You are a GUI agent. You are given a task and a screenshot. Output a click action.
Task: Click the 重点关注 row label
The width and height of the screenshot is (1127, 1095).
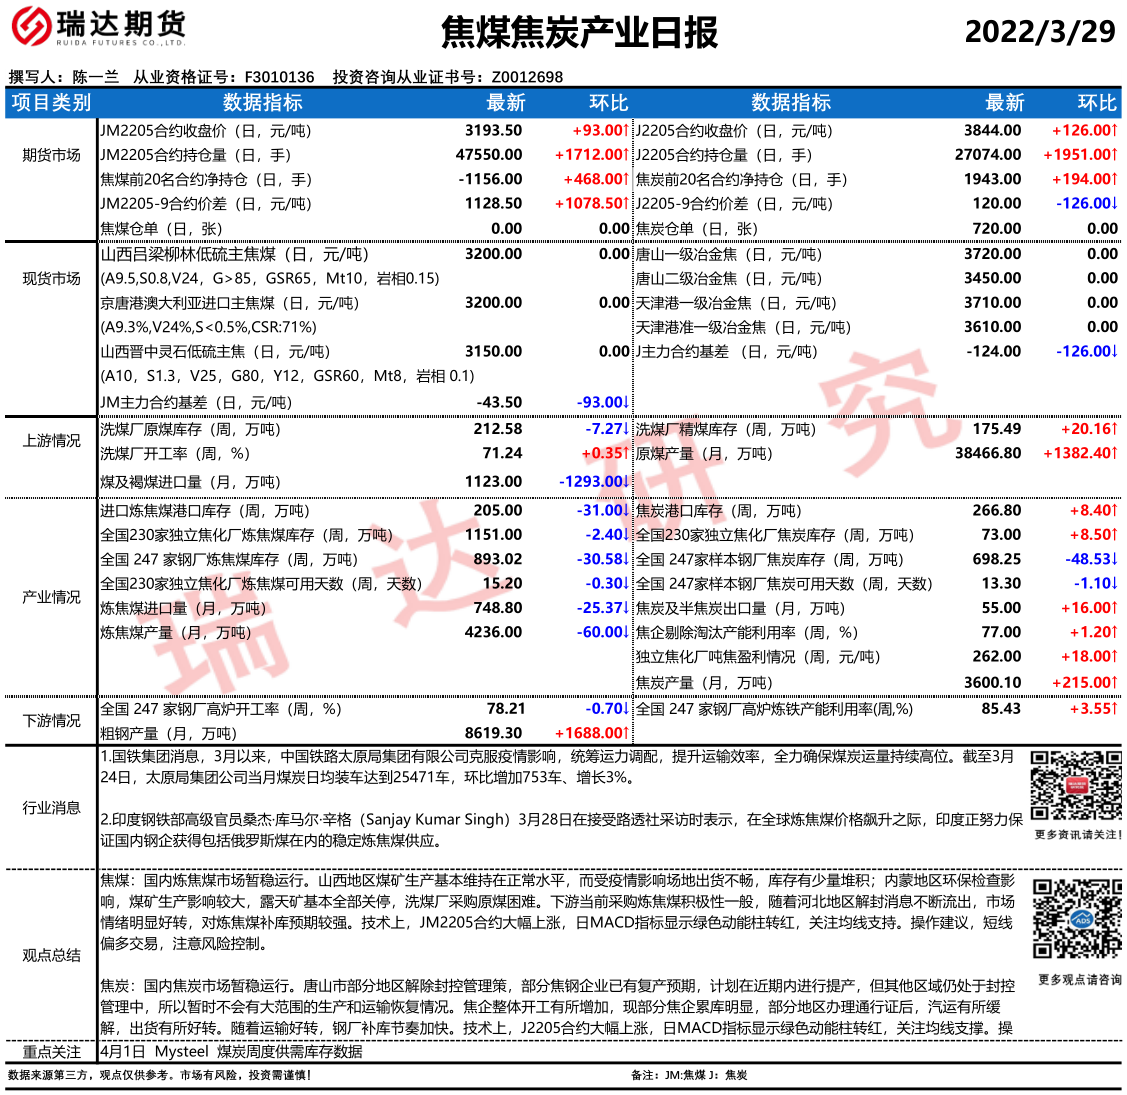tap(51, 1051)
